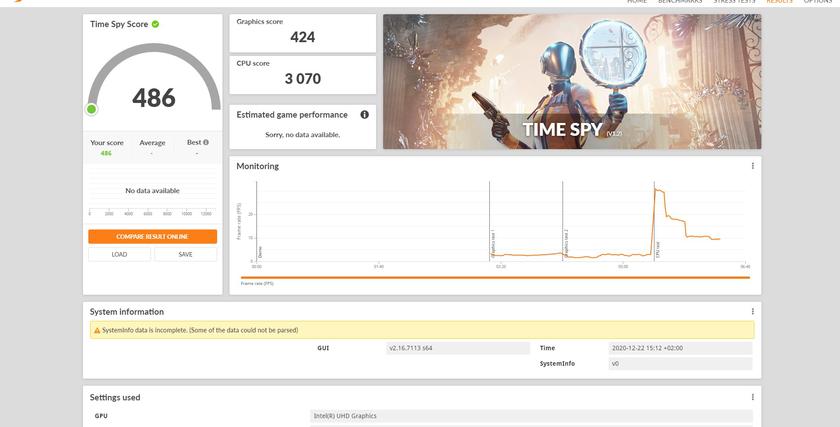Click the Time Spy banner image

(571, 81)
